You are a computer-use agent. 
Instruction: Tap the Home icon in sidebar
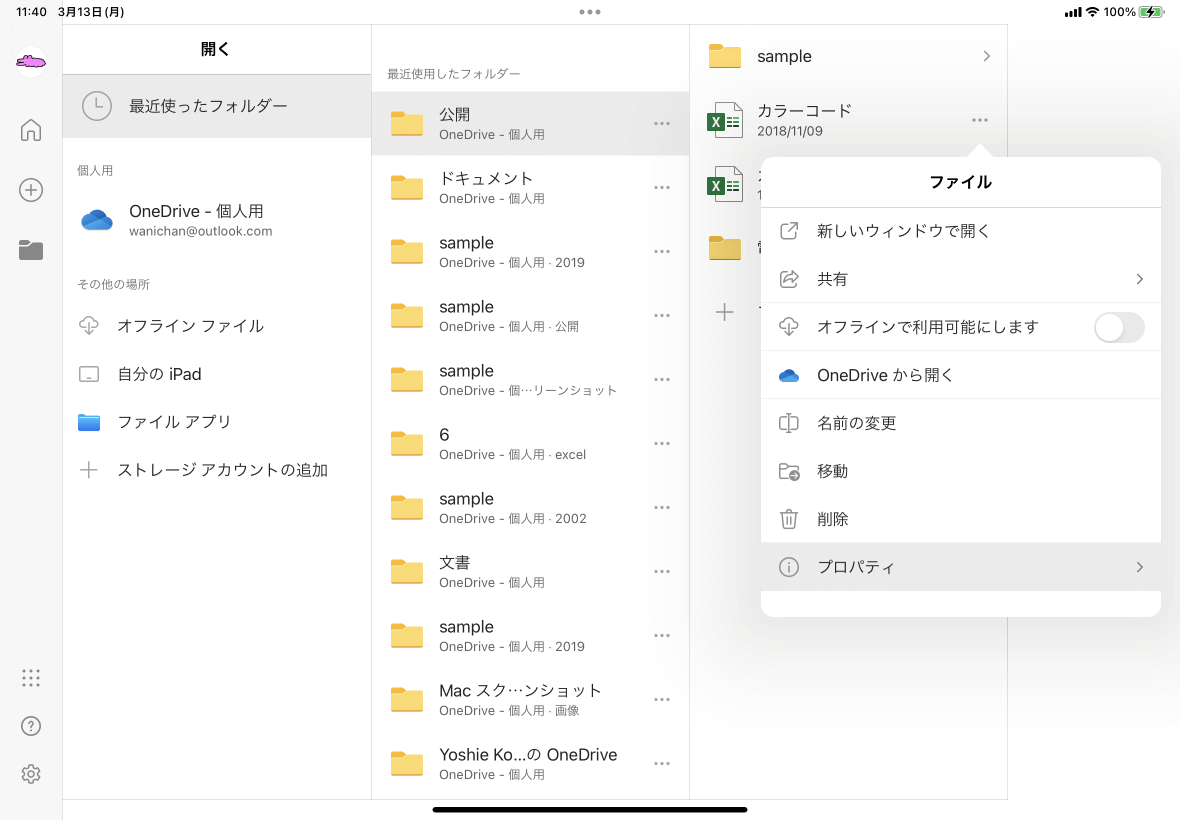[x=31, y=130]
